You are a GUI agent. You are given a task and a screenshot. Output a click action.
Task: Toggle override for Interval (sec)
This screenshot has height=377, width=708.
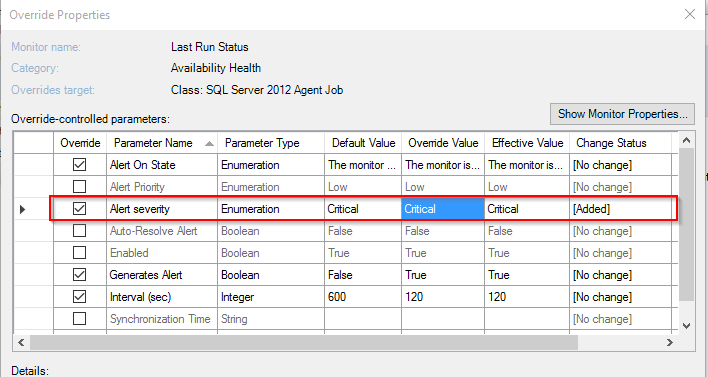(x=79, y=297)
